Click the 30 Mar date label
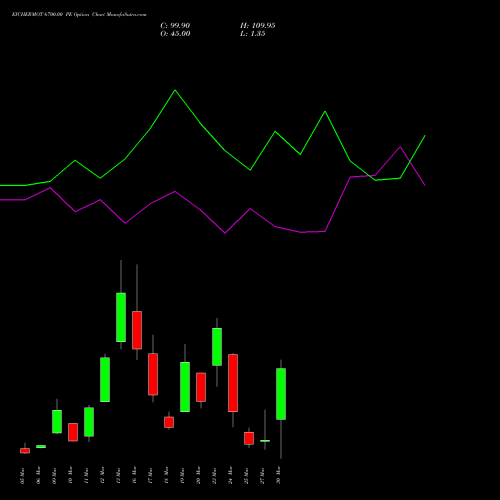This screenshot has height=500, width=500. [278, 475]
